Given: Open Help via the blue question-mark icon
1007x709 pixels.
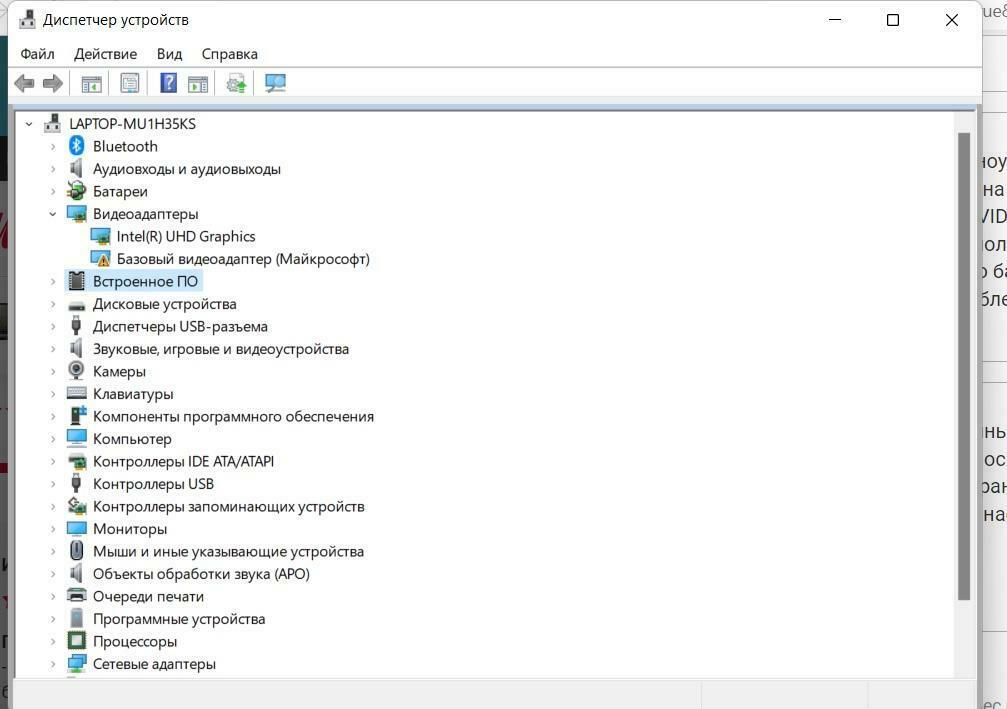Looking at the screenshot, I should click(168, 83).
